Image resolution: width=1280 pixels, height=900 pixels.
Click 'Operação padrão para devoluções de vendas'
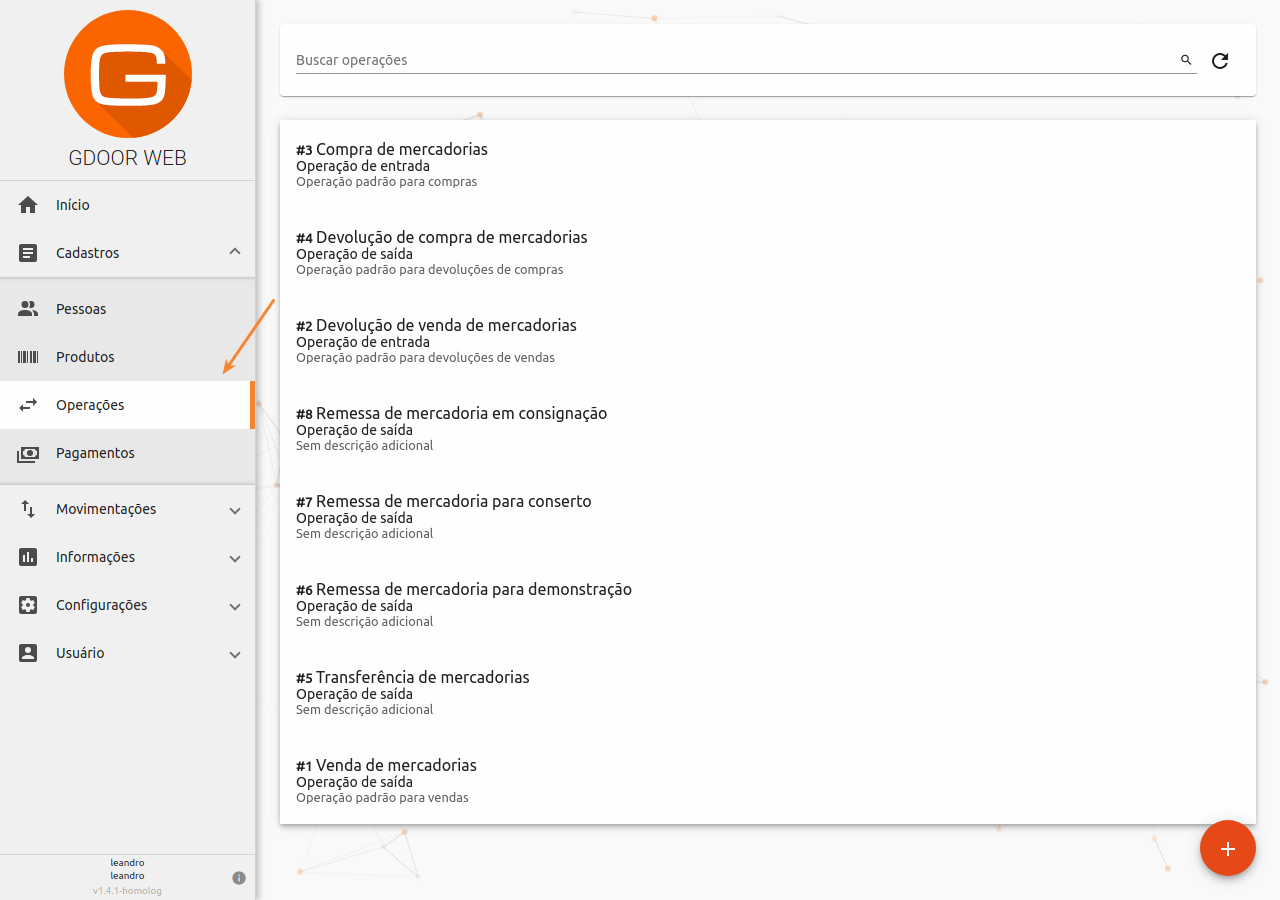pyautogui.click(x=425, y=358)
